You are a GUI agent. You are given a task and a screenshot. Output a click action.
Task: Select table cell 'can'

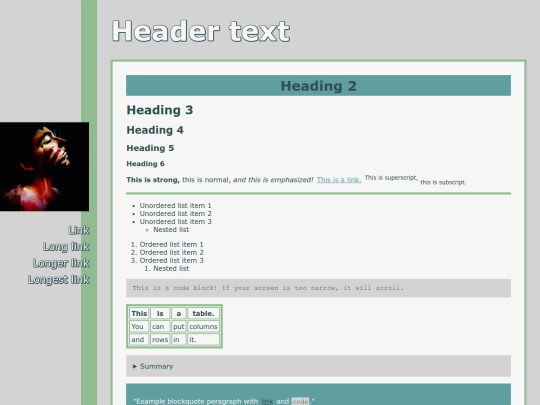(160, 326)
